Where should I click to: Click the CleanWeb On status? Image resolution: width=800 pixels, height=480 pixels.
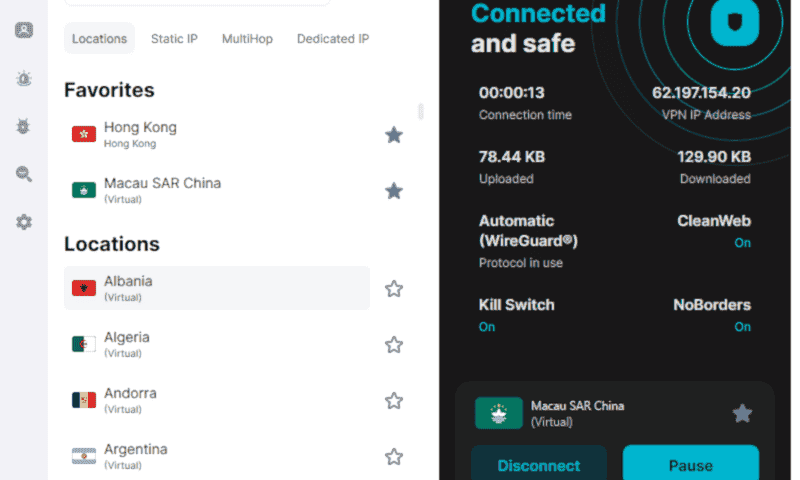[x=742, y=243]
